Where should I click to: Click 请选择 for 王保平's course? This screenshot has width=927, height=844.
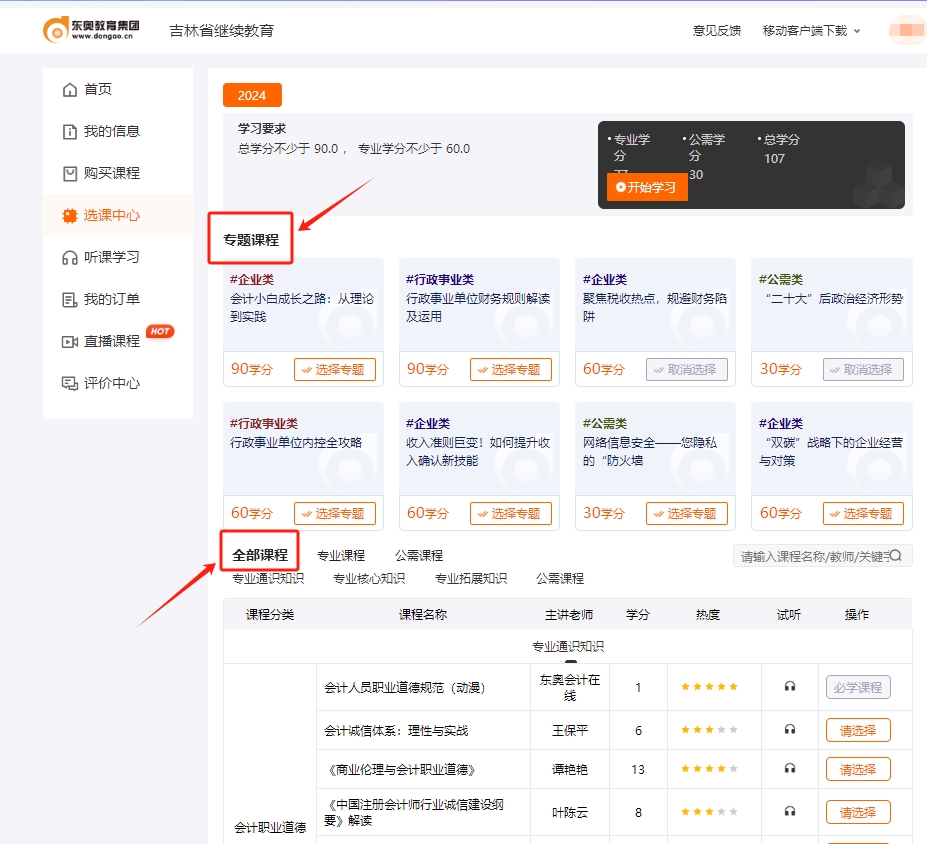(858, 730)
